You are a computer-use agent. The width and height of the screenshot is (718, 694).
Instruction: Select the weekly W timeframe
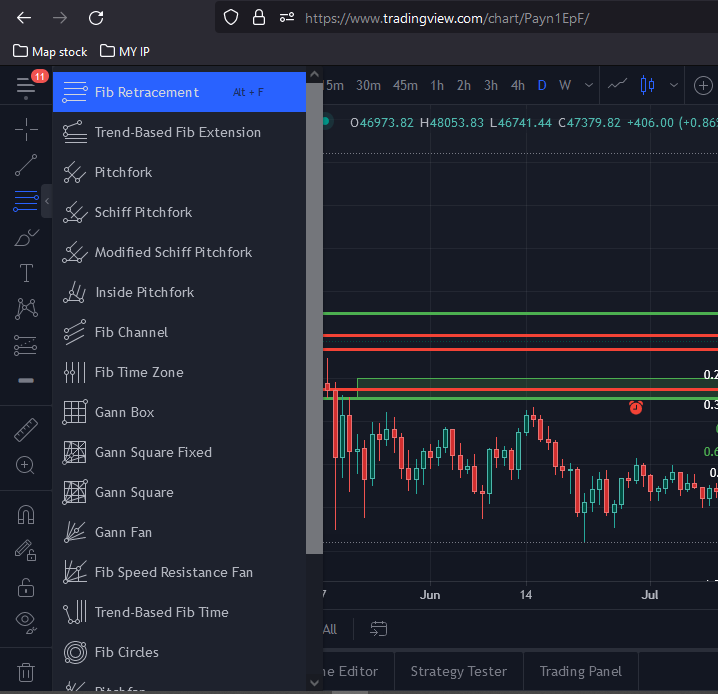coord(565,86)
